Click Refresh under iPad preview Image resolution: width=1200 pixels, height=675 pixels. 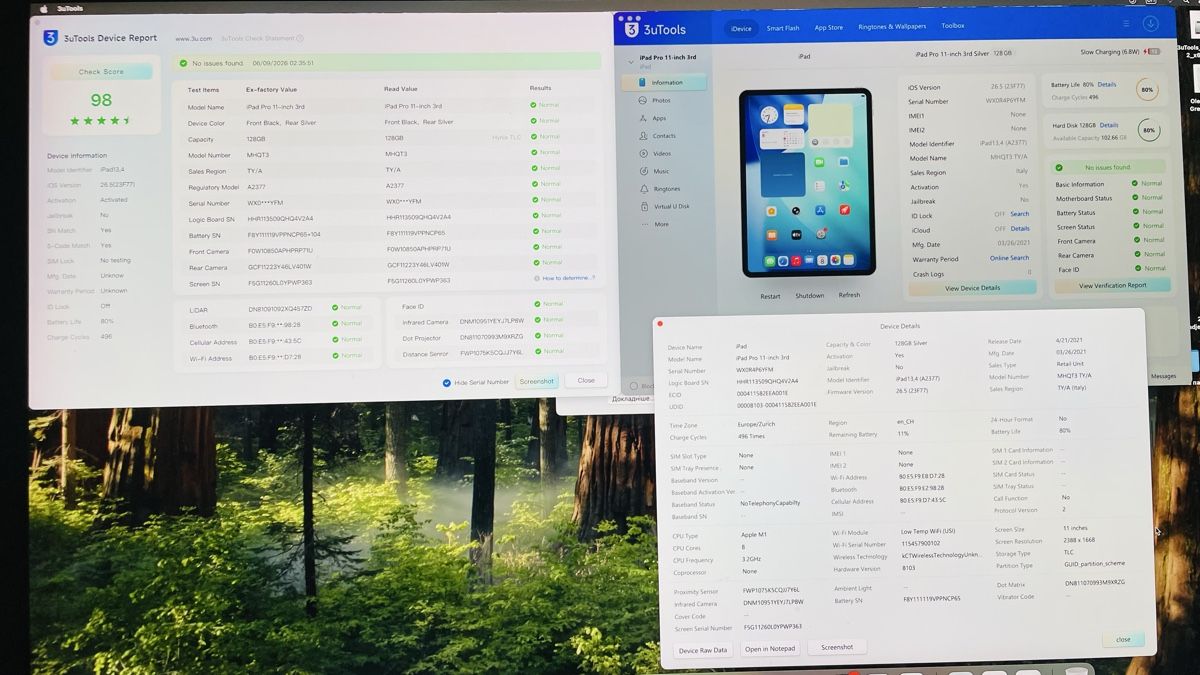pos(849,295)
